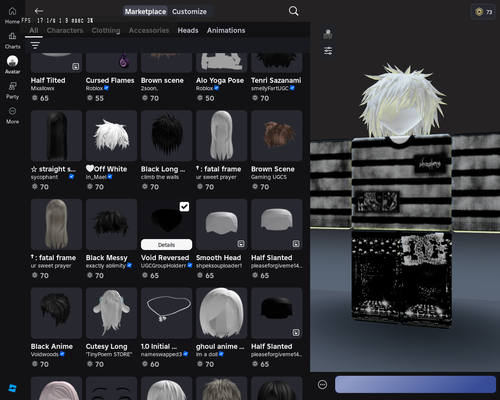Click the wide blue button below avatar
The image size is (500, 400).
pyautogui.click(x=415, y=385)
